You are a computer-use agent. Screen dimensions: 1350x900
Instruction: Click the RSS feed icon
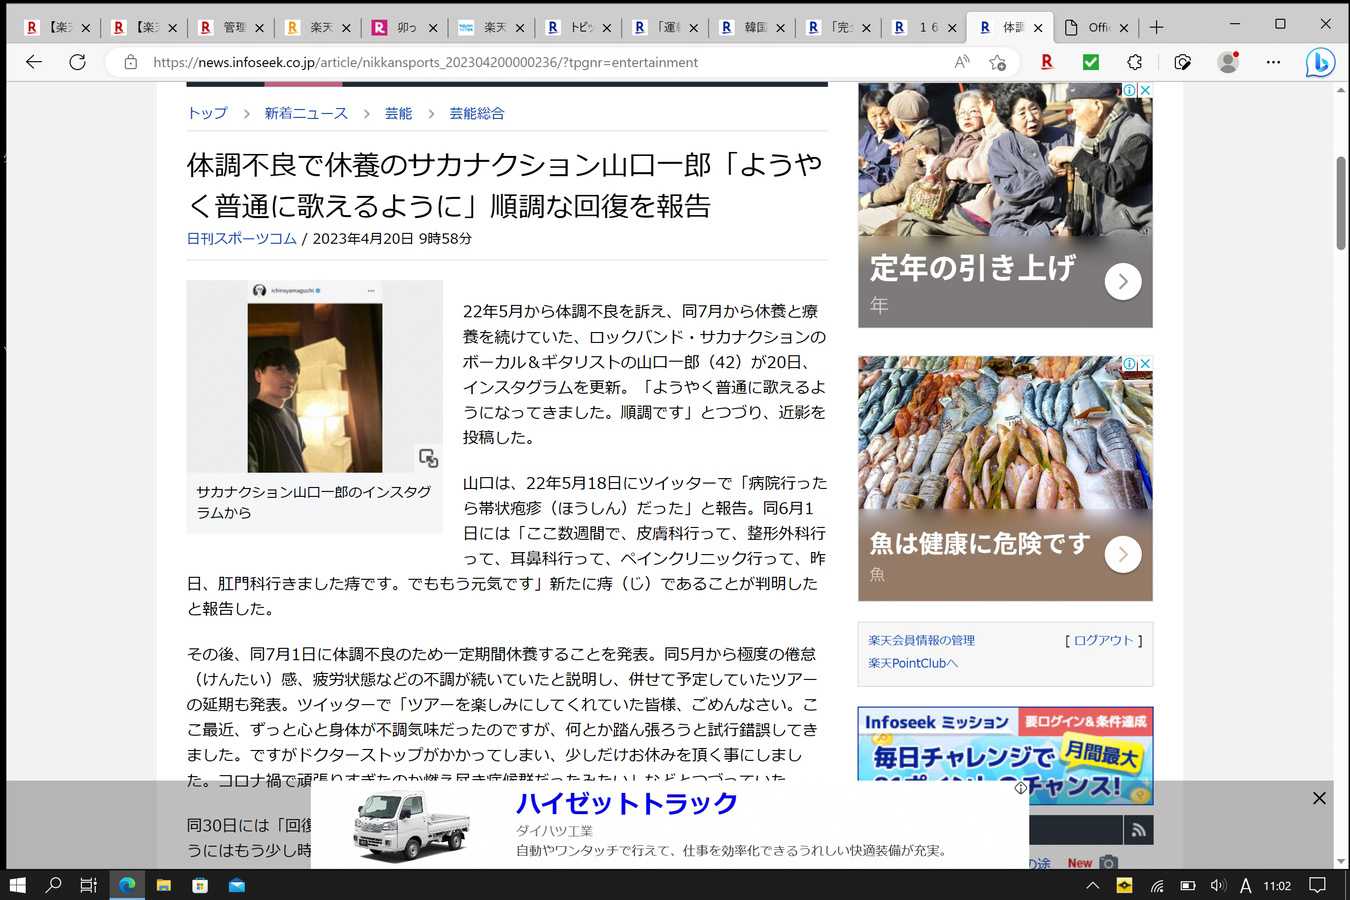[x=1138, y=829]
